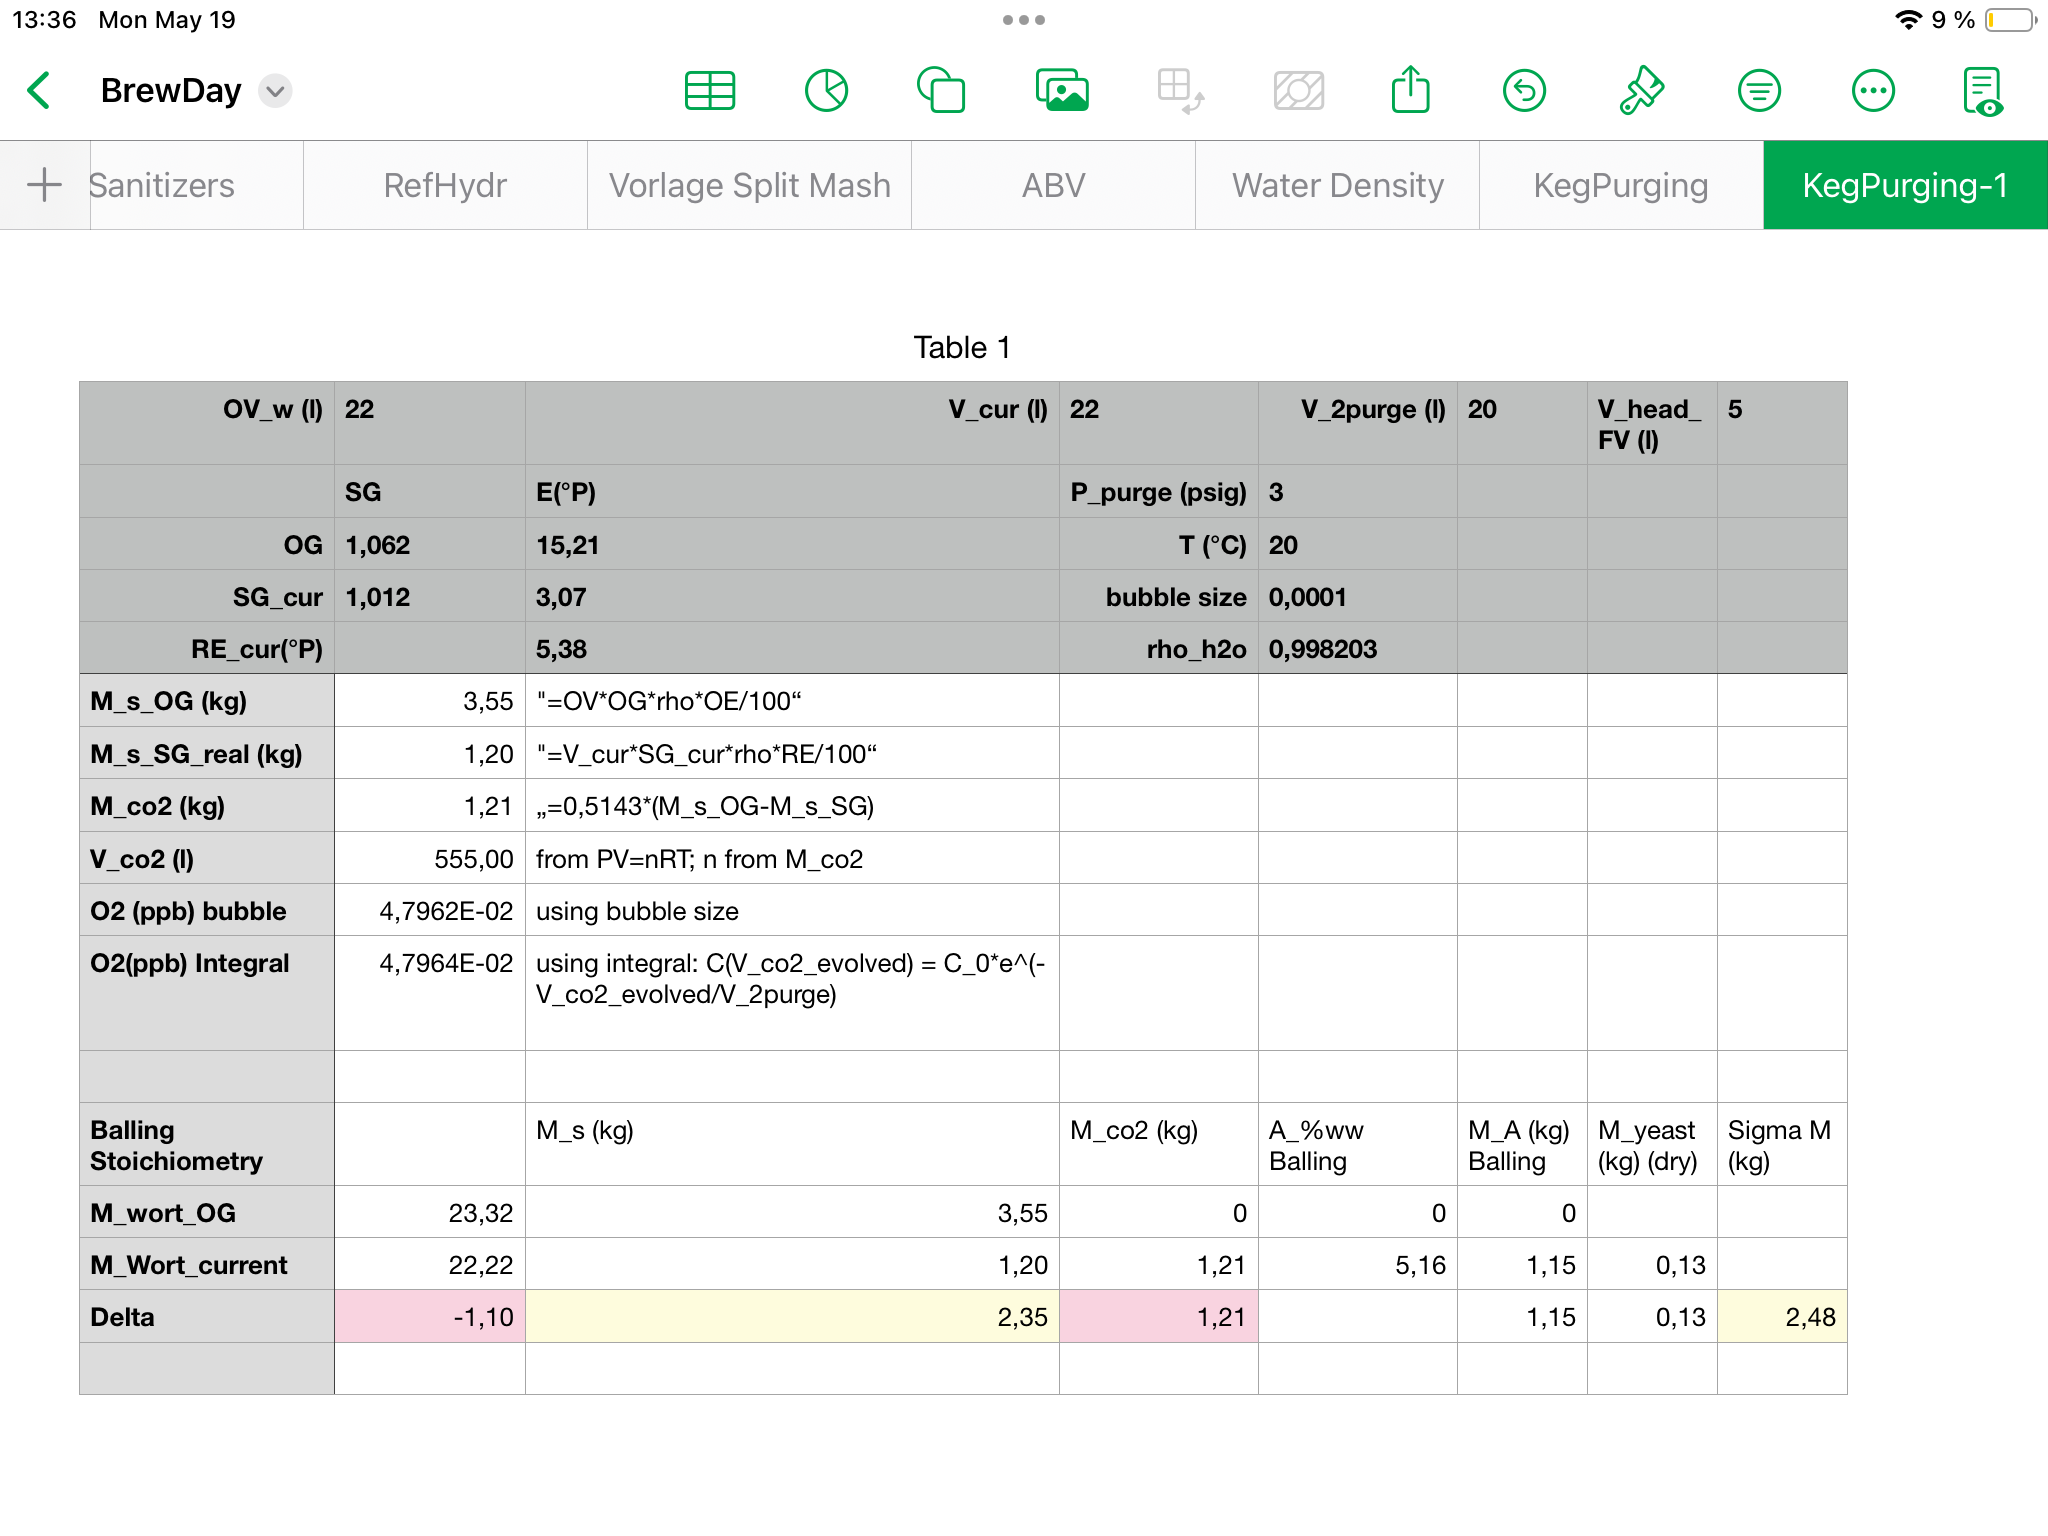Select the M_s_SG_real value 1,20
This screenshot has width=2048, height=1536.
click(x=430, y=754)
